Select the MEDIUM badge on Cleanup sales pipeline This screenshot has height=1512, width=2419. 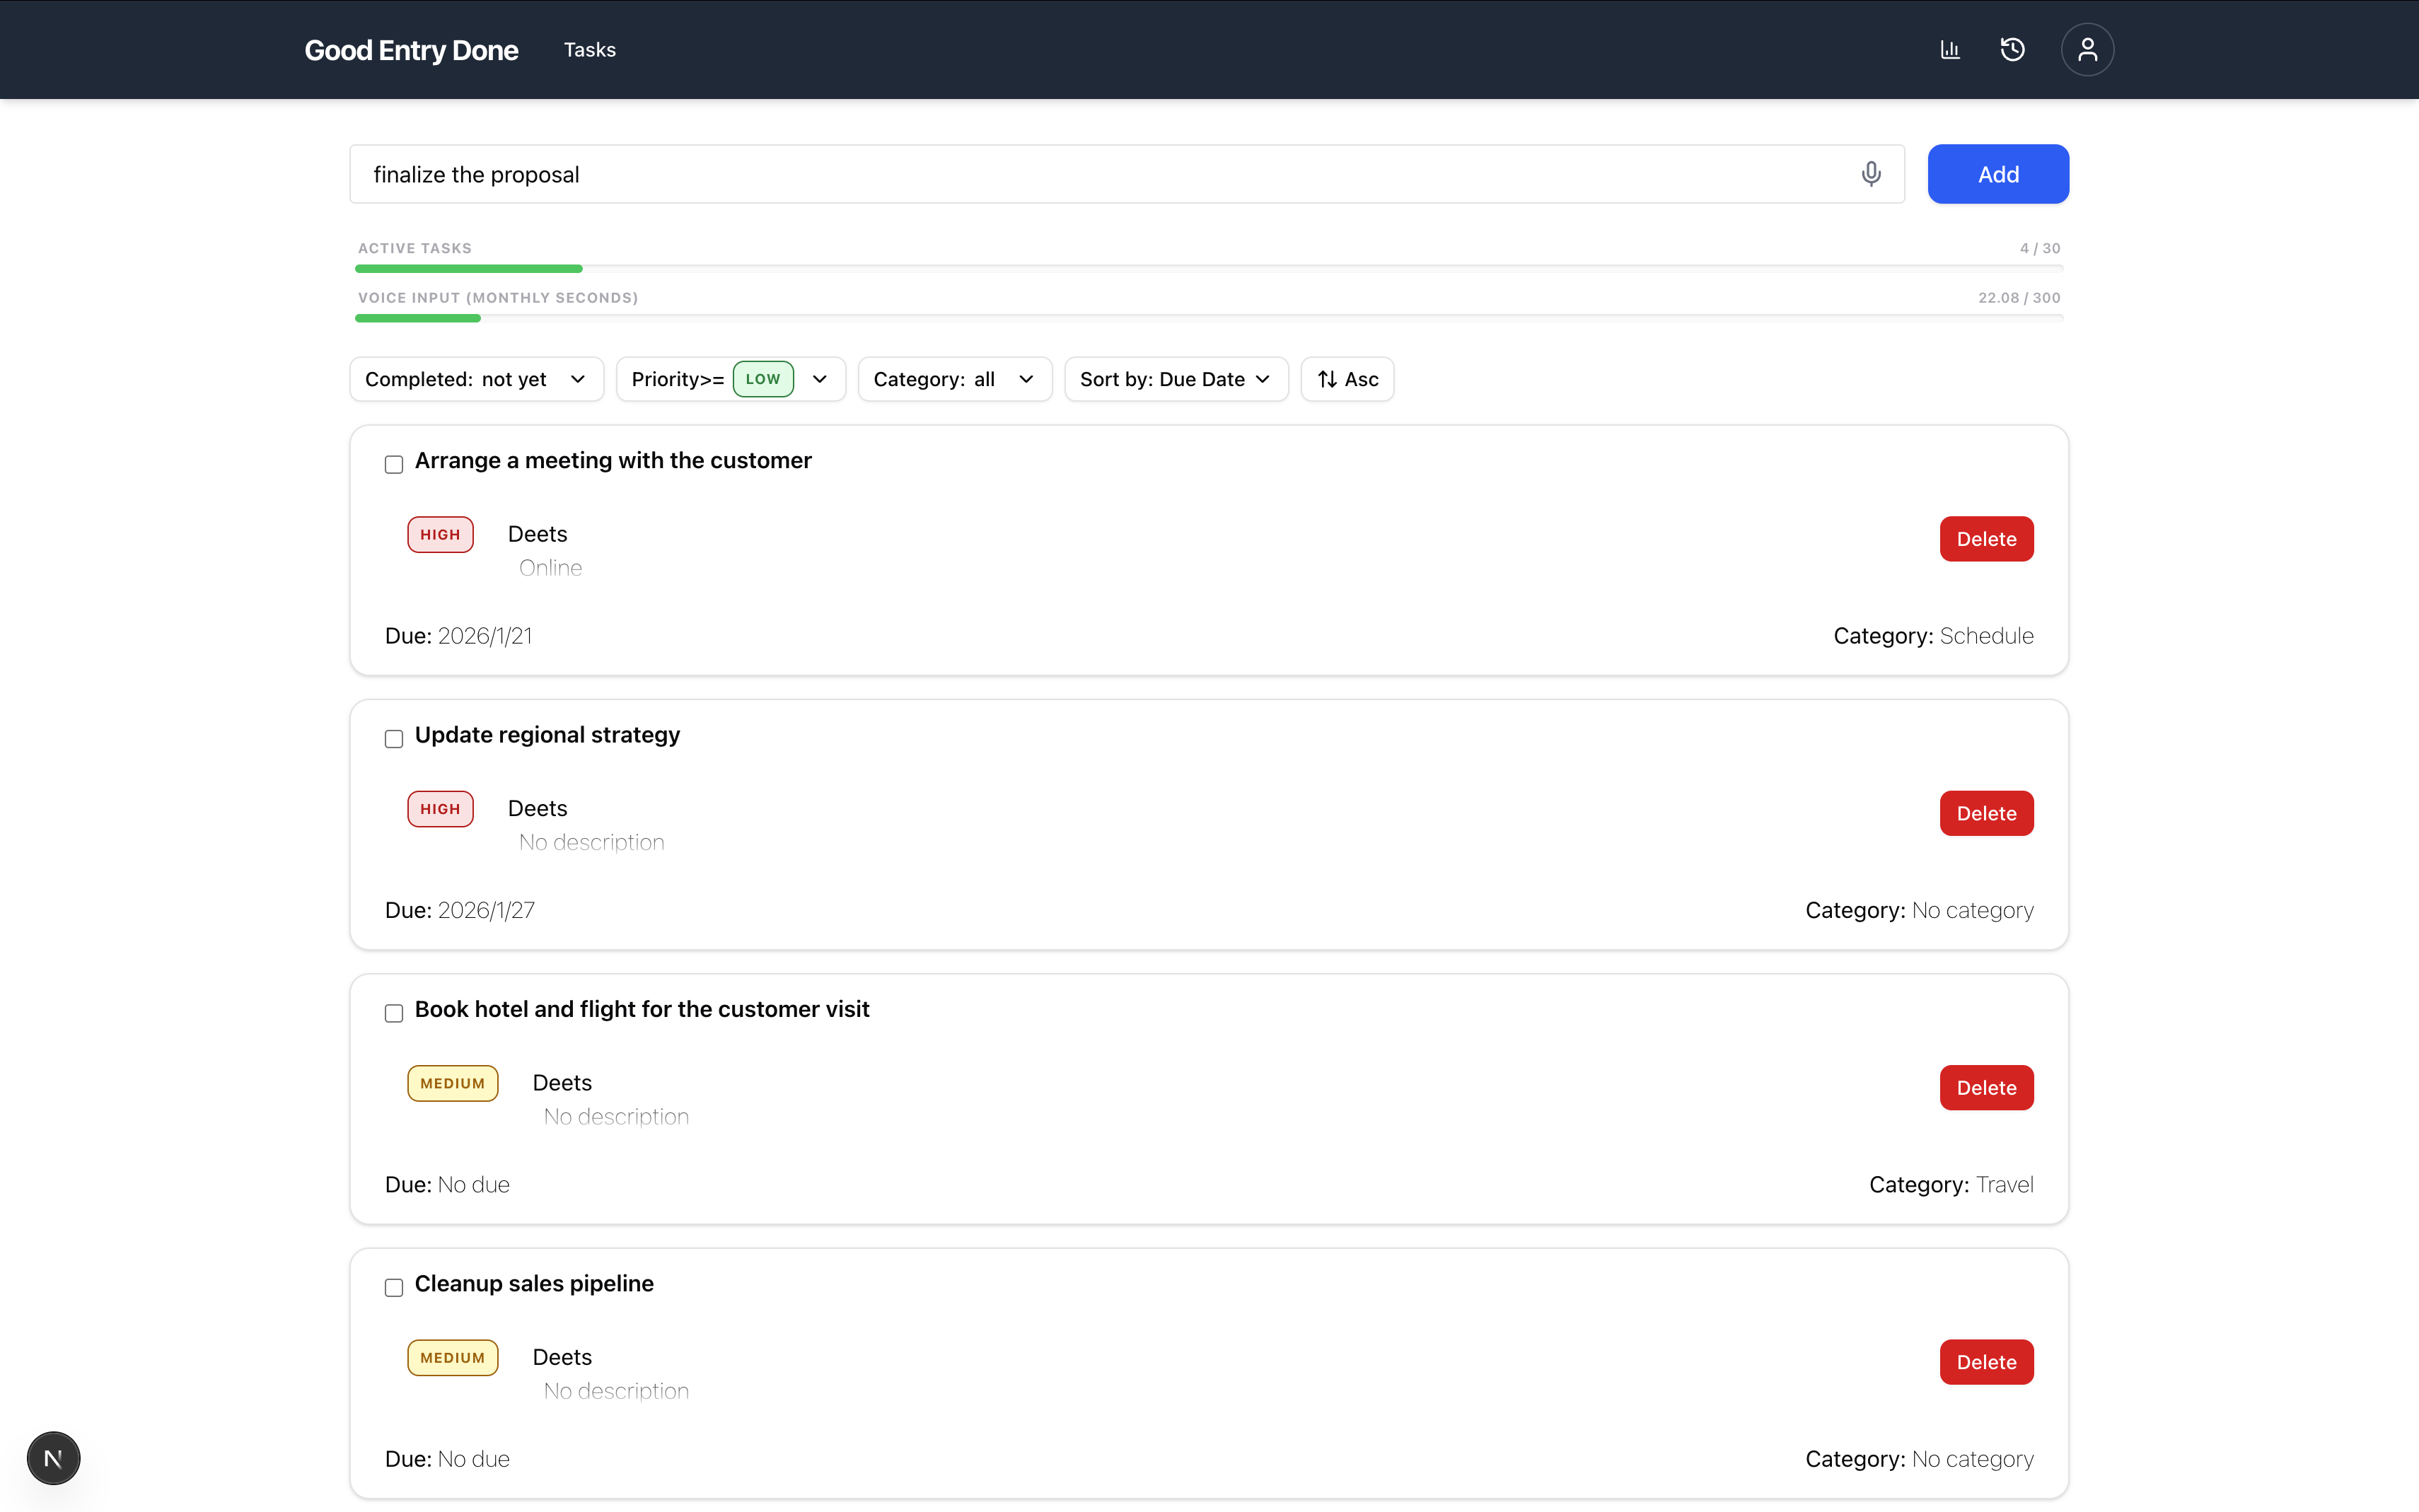(452, 1357)
